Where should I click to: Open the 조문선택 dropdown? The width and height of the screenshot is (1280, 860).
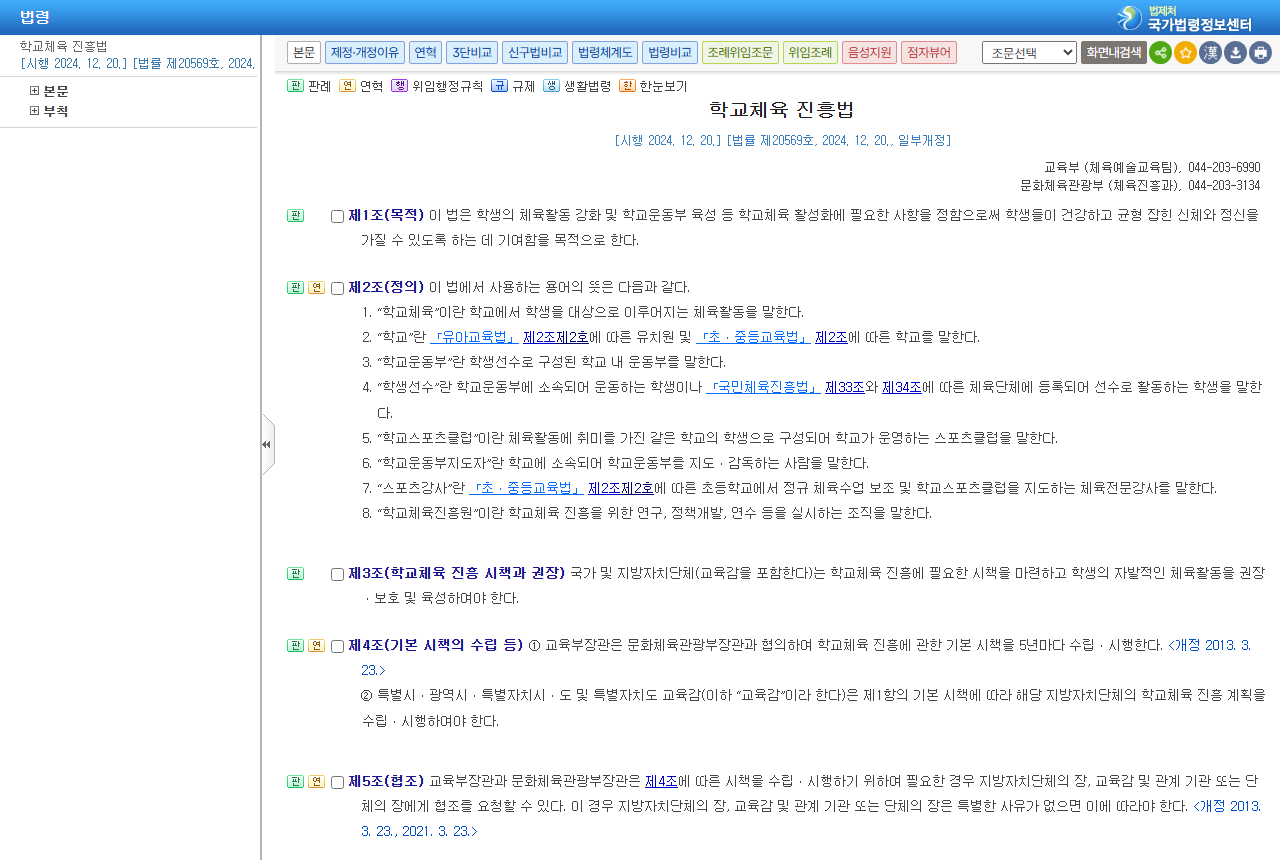coord(1029,53)
